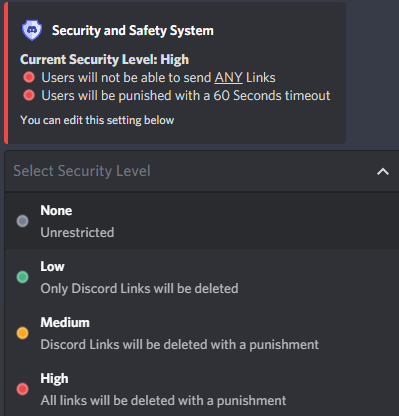The image size is (399, 416).
Task: Click the Security and Safety System title
Action: tap(133, 31)
